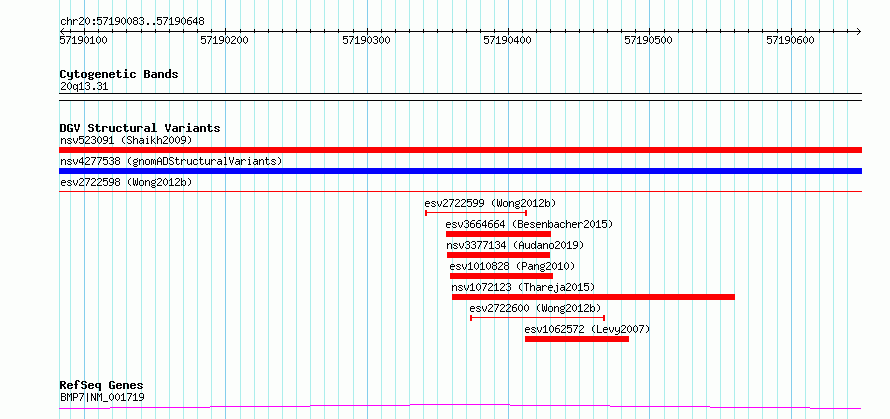Select the Cytogenetic Bands track heading

(x=119, y=74)
